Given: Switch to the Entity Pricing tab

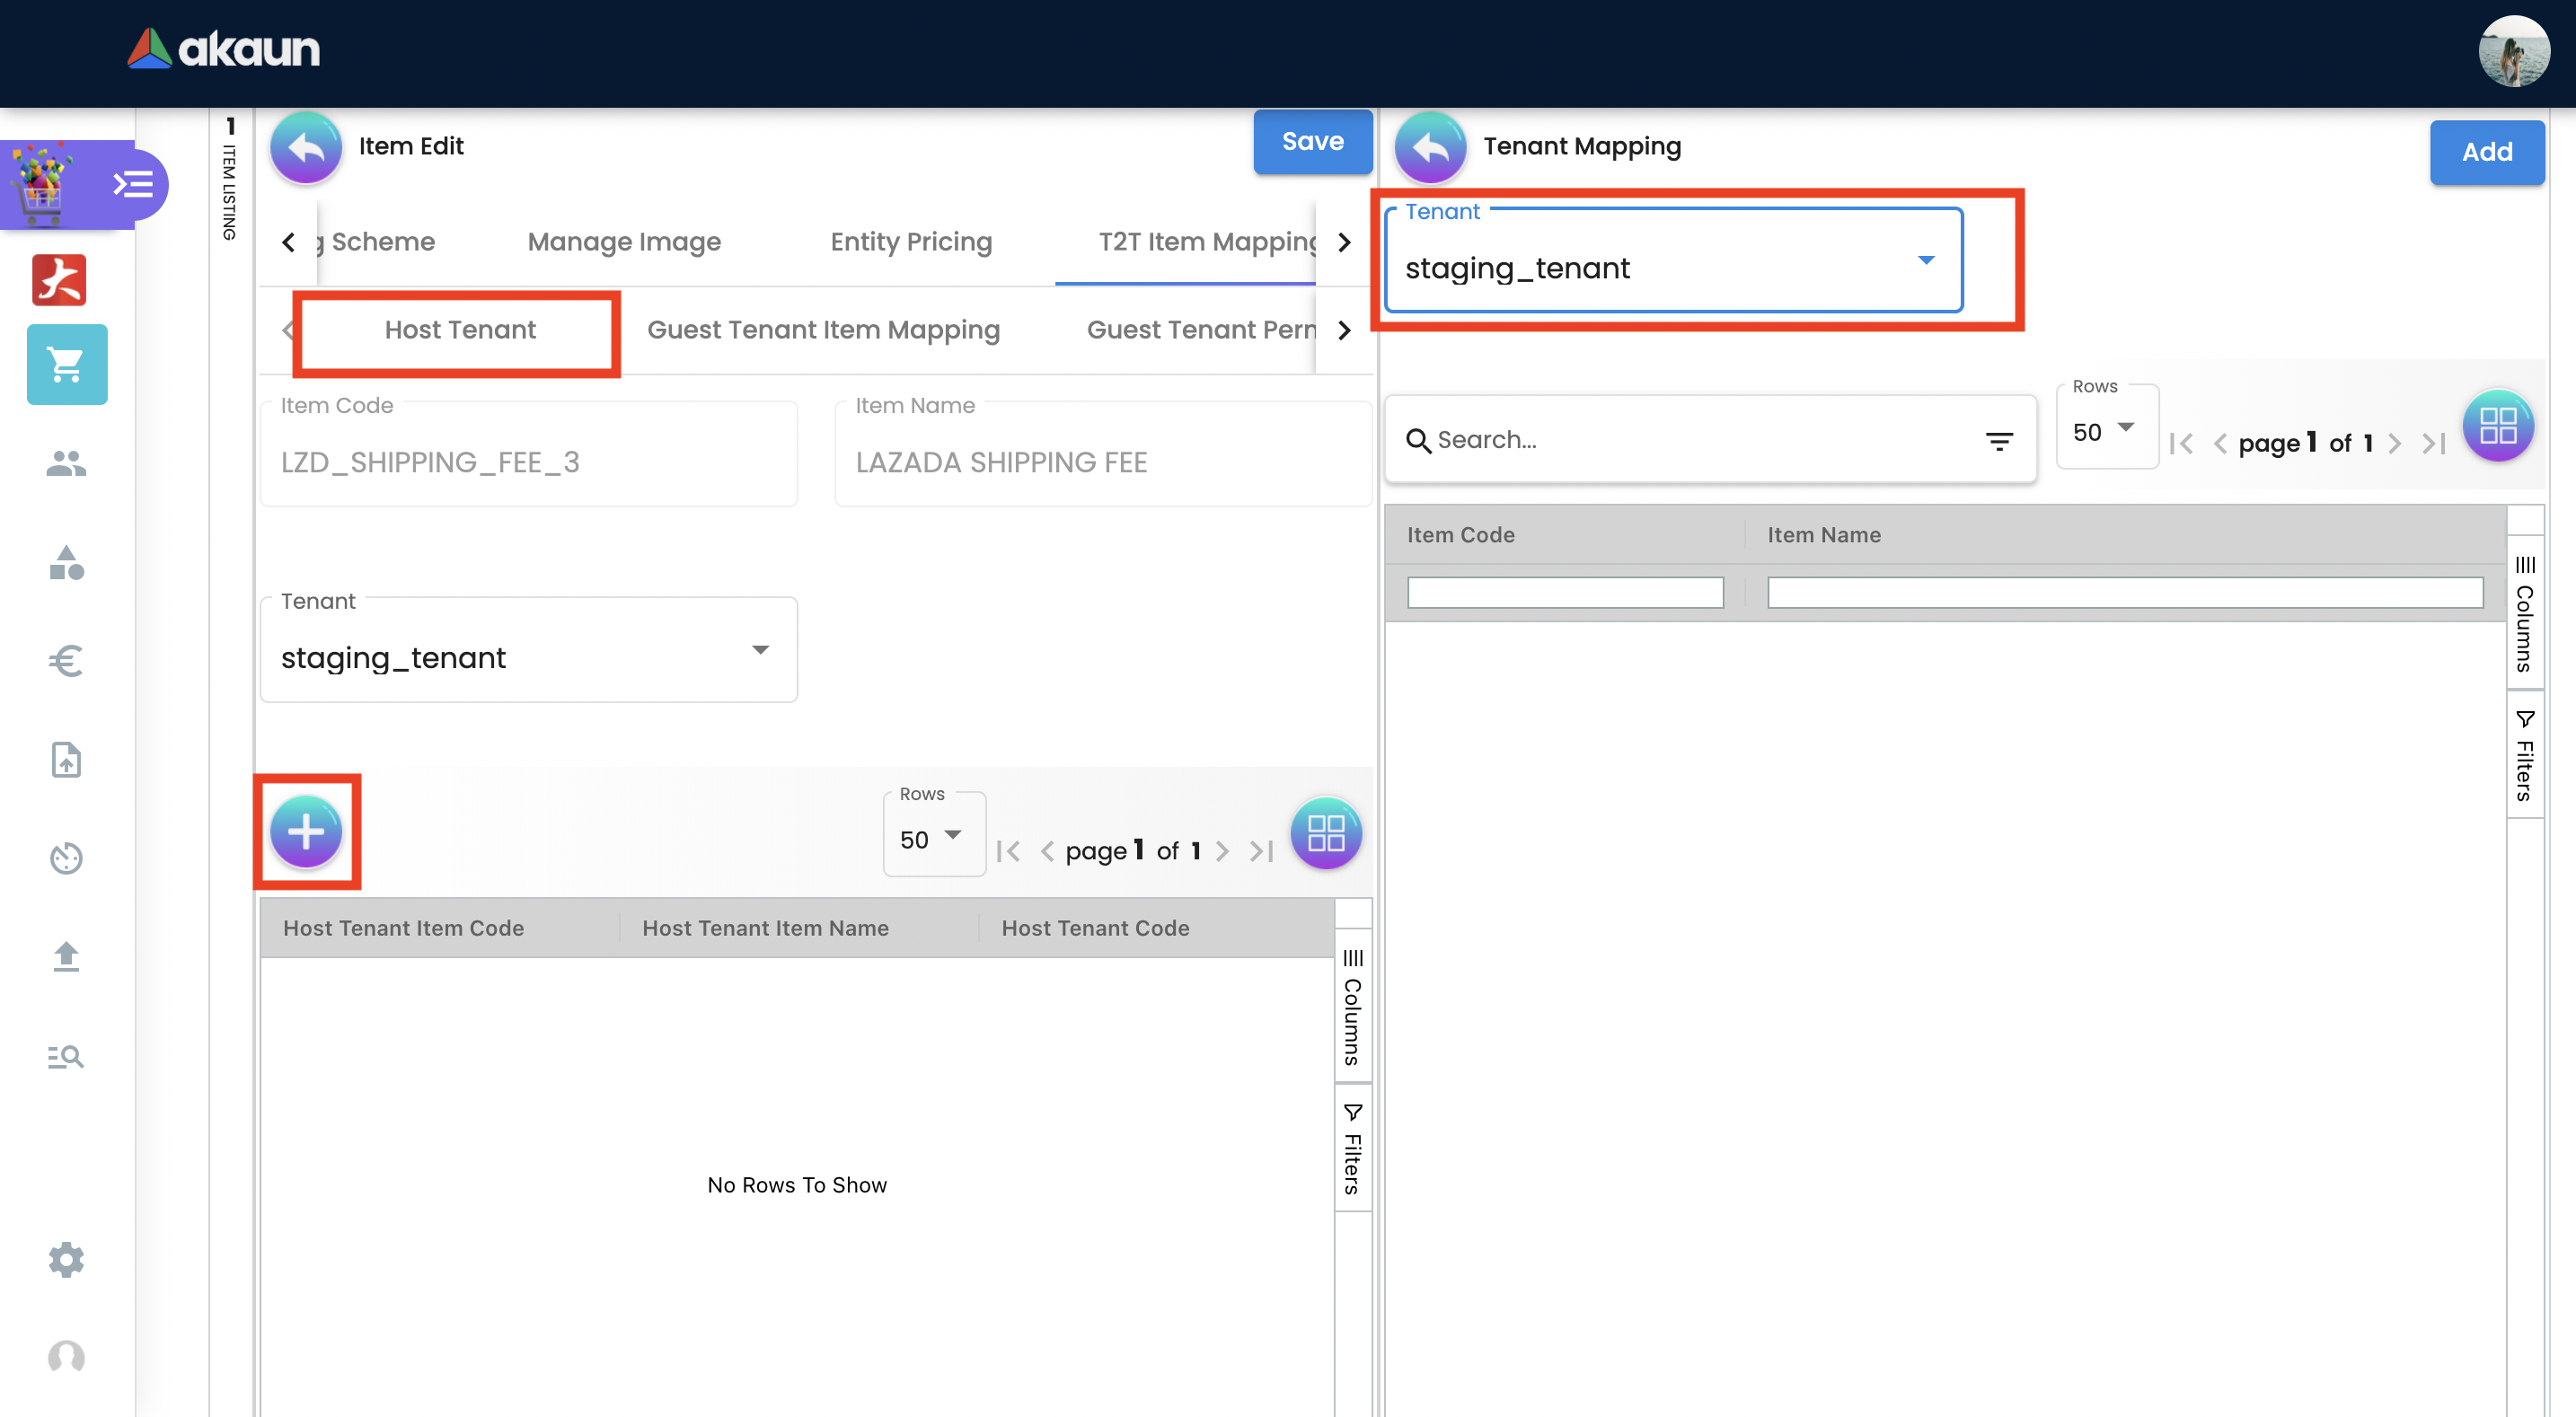Looking at the screenshot, I should point(910,242).
